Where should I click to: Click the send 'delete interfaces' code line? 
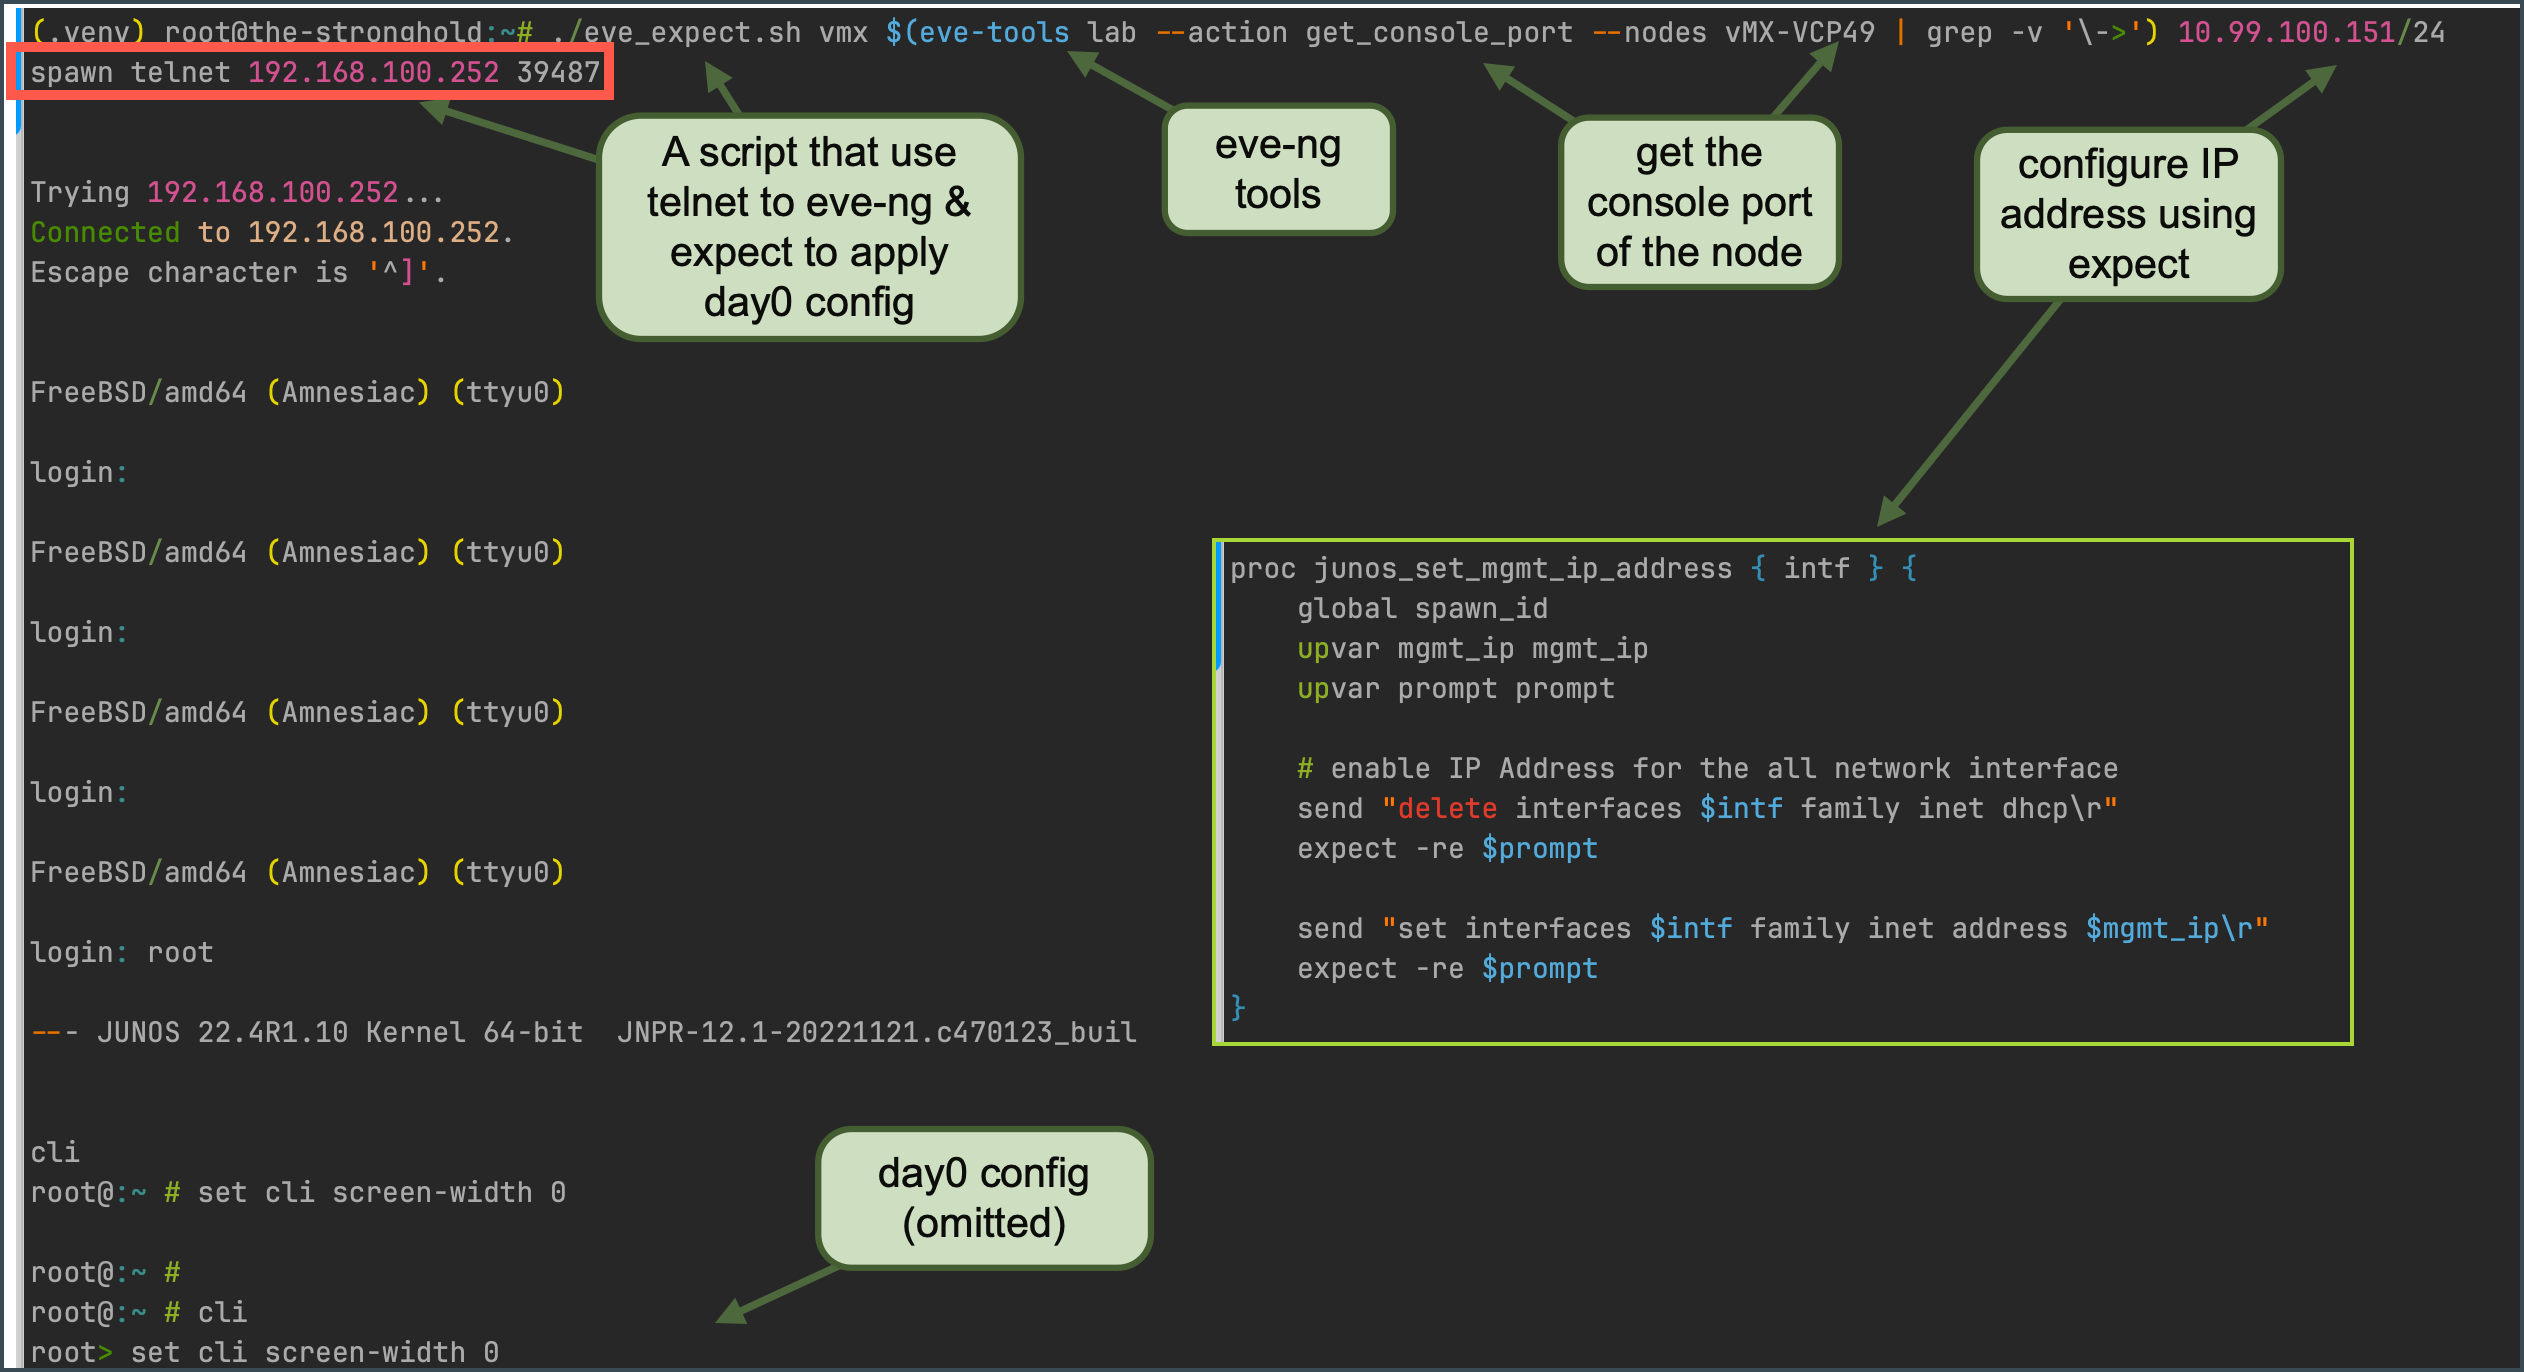click(x=1706, y=808)
